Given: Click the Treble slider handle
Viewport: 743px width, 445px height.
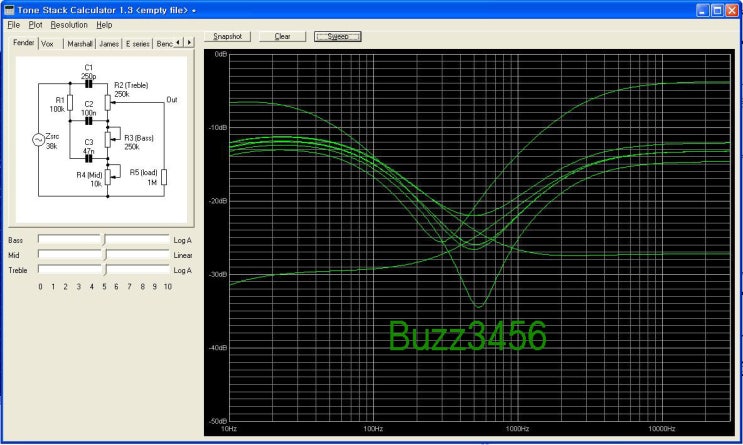Looking at the screenshot, I should point(103,270).
